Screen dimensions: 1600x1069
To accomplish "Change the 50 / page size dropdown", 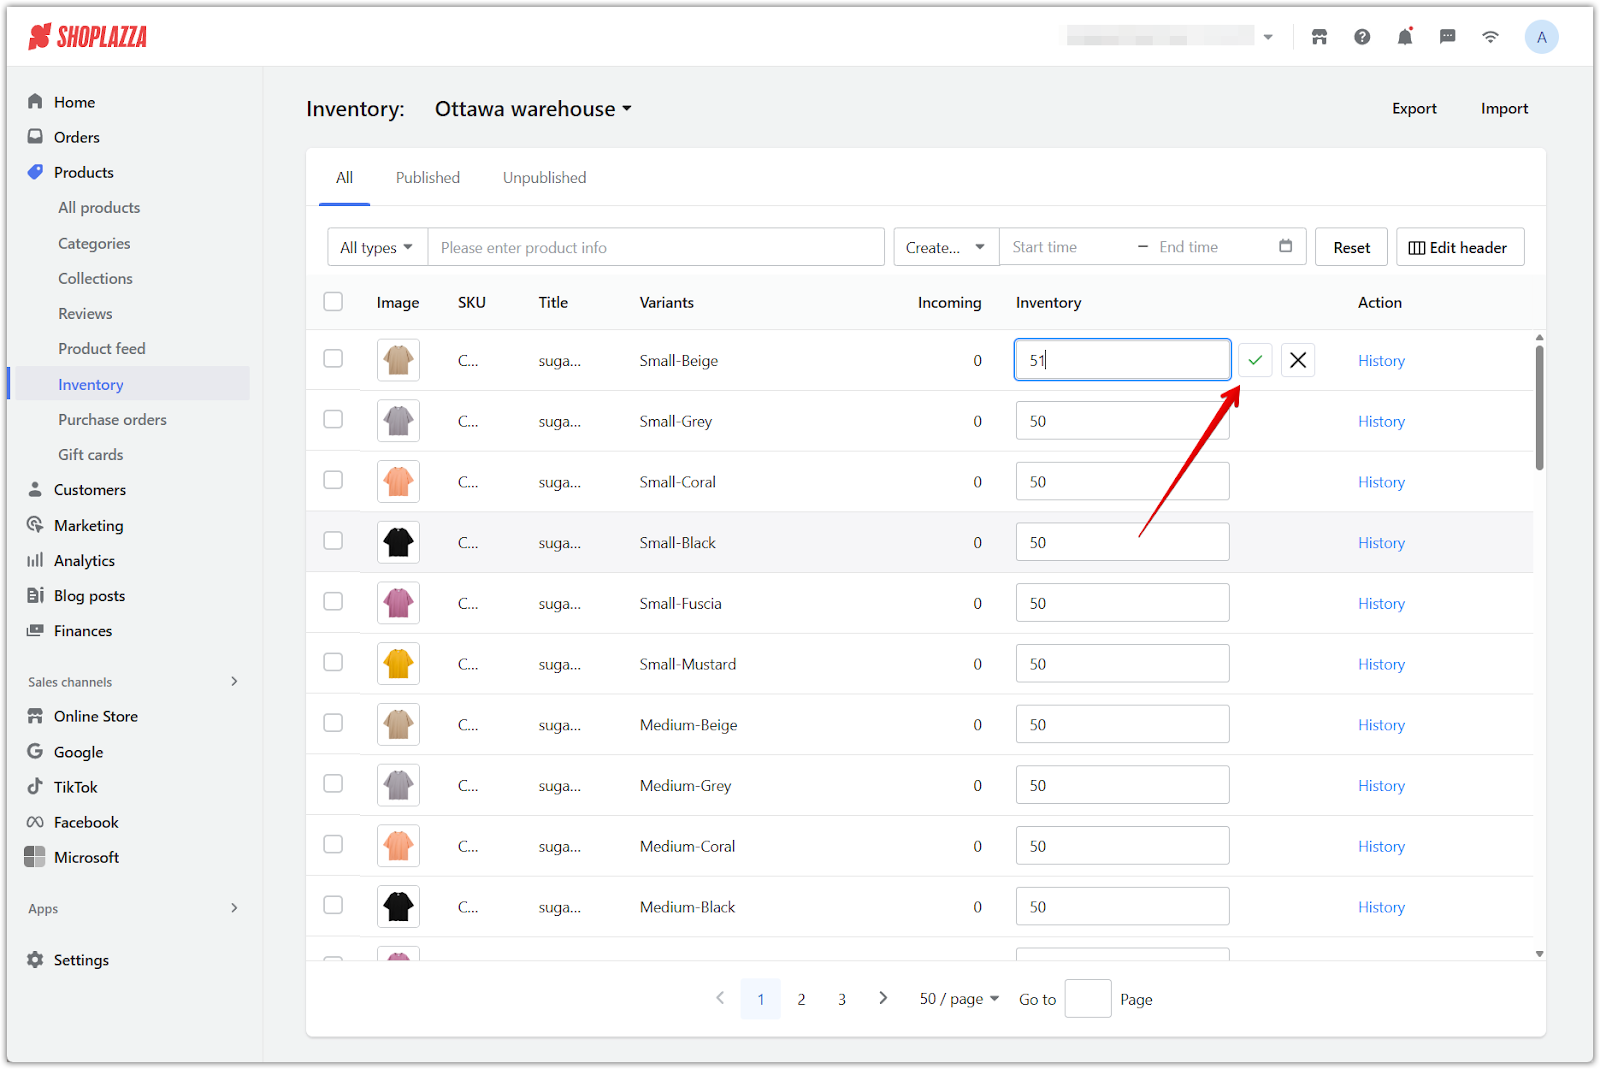I will coord(959,999).
